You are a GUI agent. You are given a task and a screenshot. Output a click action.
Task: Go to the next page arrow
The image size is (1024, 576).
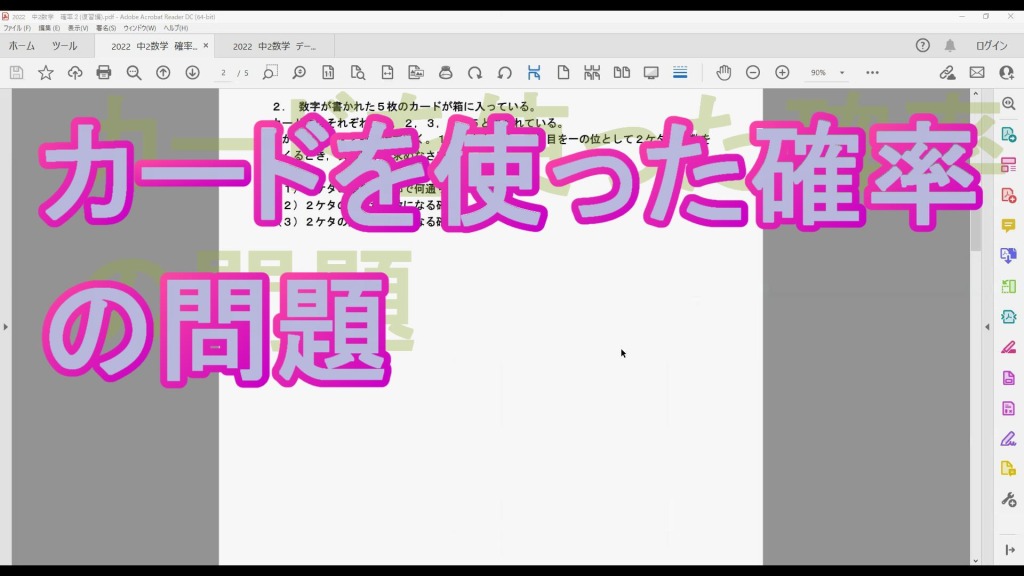(x=192, y=73)
